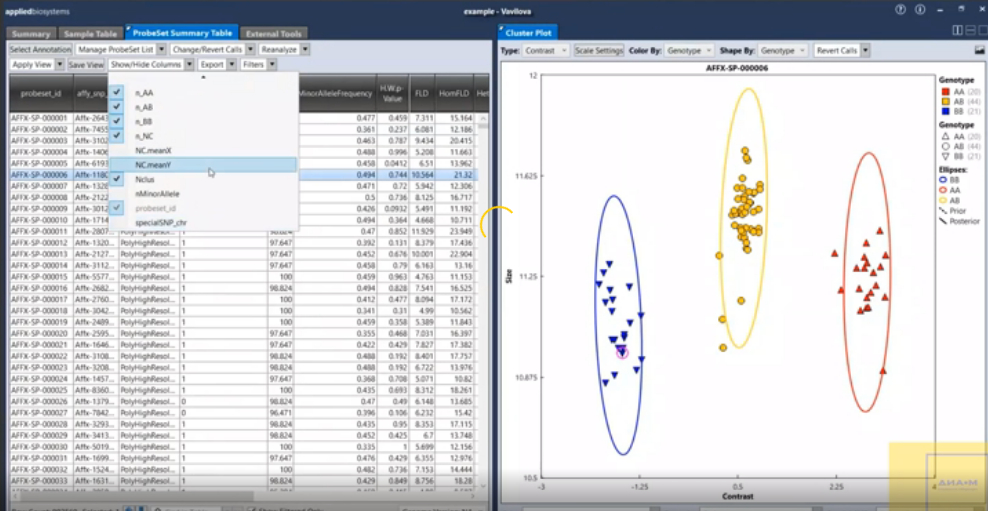This screenshot has width=988, height=511.
Task: Click the yellow AB ellipse legend icon
Action: click(944, 200)
